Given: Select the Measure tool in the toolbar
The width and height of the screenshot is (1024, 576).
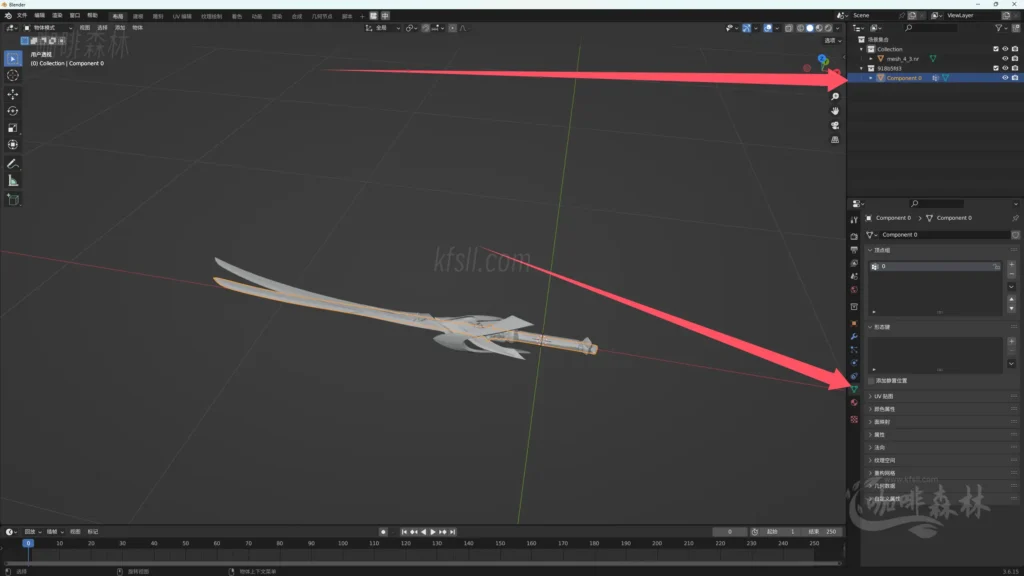Looking at the screenshot, I should click(13, 181).
